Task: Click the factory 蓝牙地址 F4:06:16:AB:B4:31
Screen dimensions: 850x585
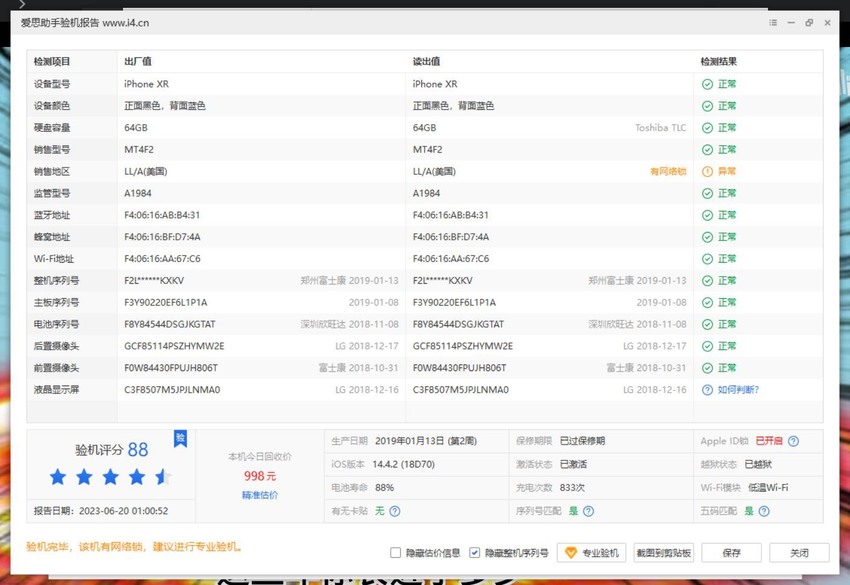Action: pos(162,215)
